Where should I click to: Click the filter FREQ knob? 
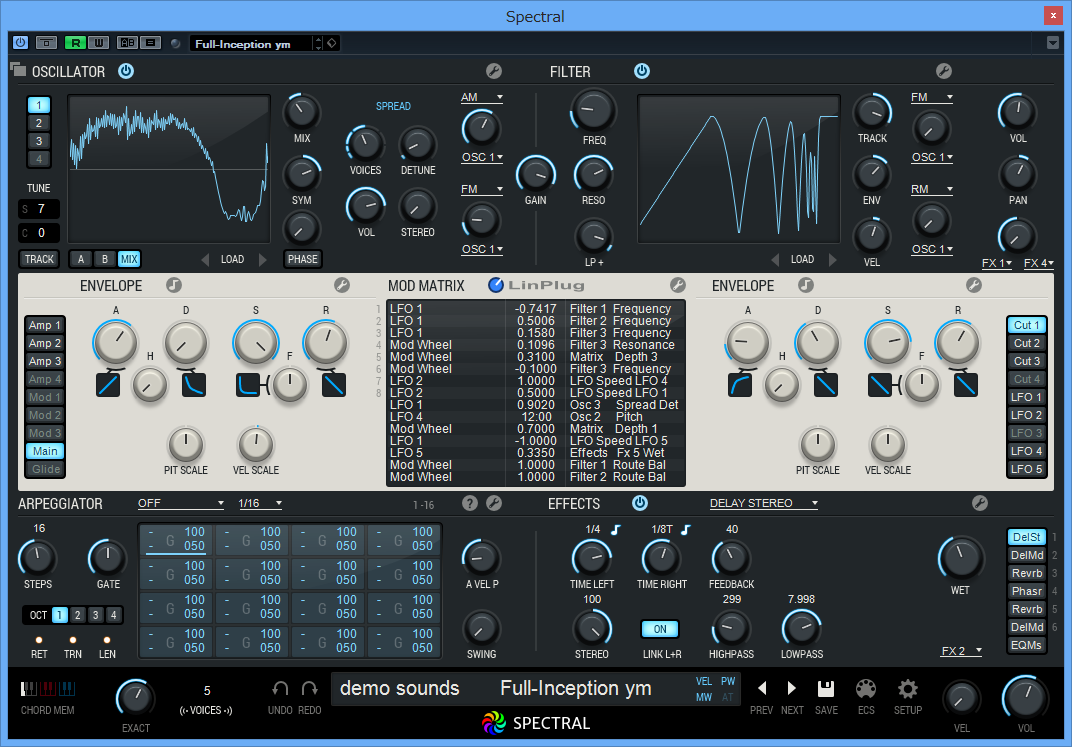[x=594, y=109]
